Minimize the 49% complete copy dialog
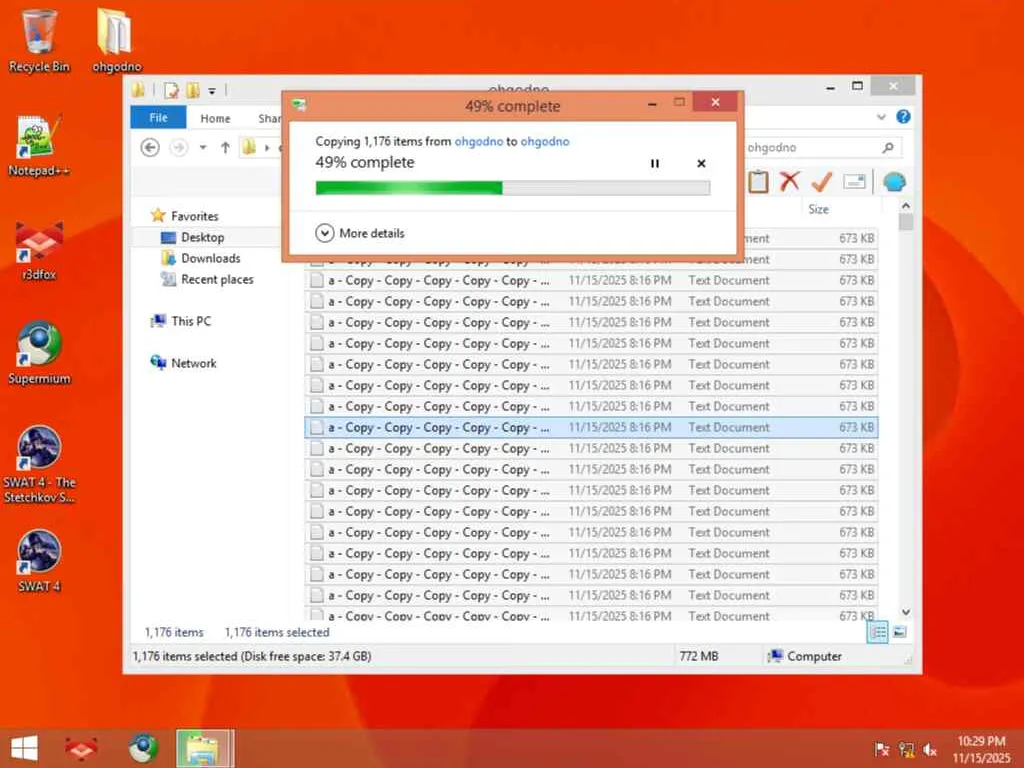1024x768 pixels. (652, 103)
